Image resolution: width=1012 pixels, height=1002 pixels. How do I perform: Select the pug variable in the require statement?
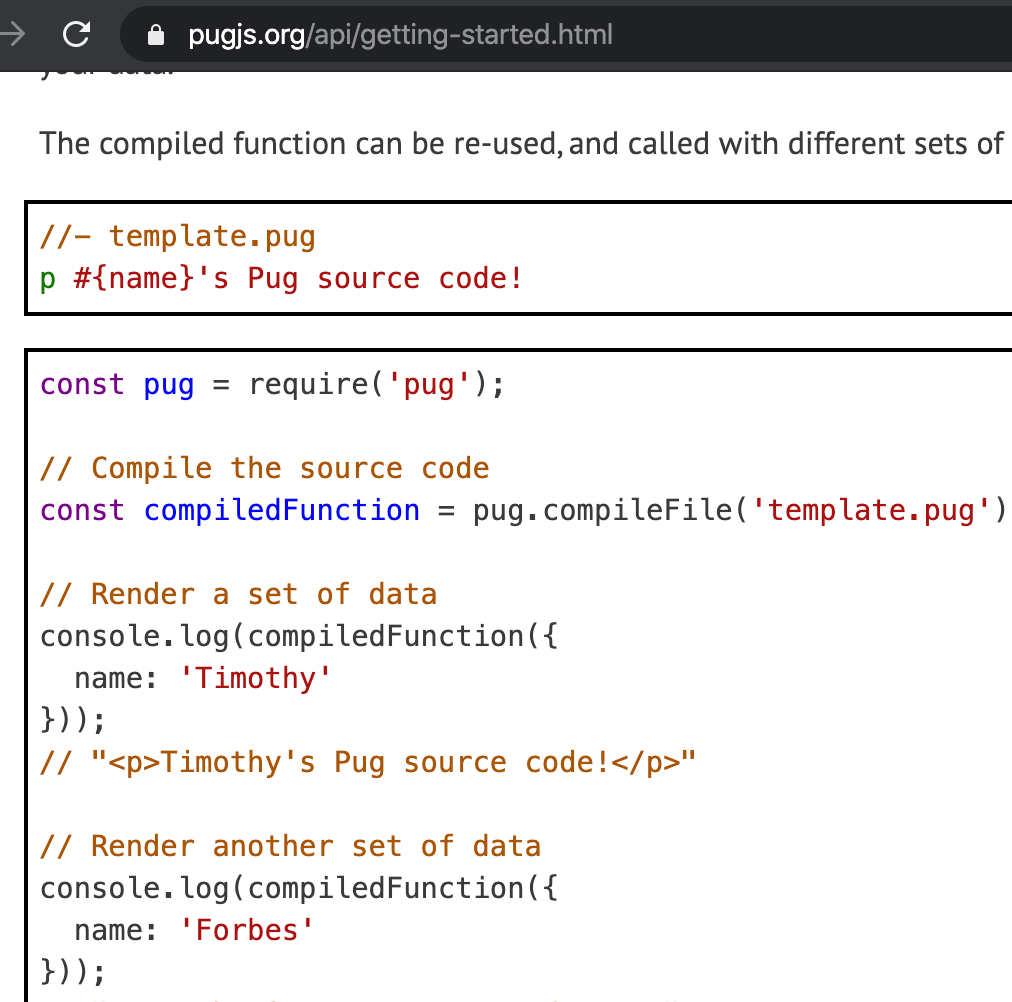tap(167, 384)
